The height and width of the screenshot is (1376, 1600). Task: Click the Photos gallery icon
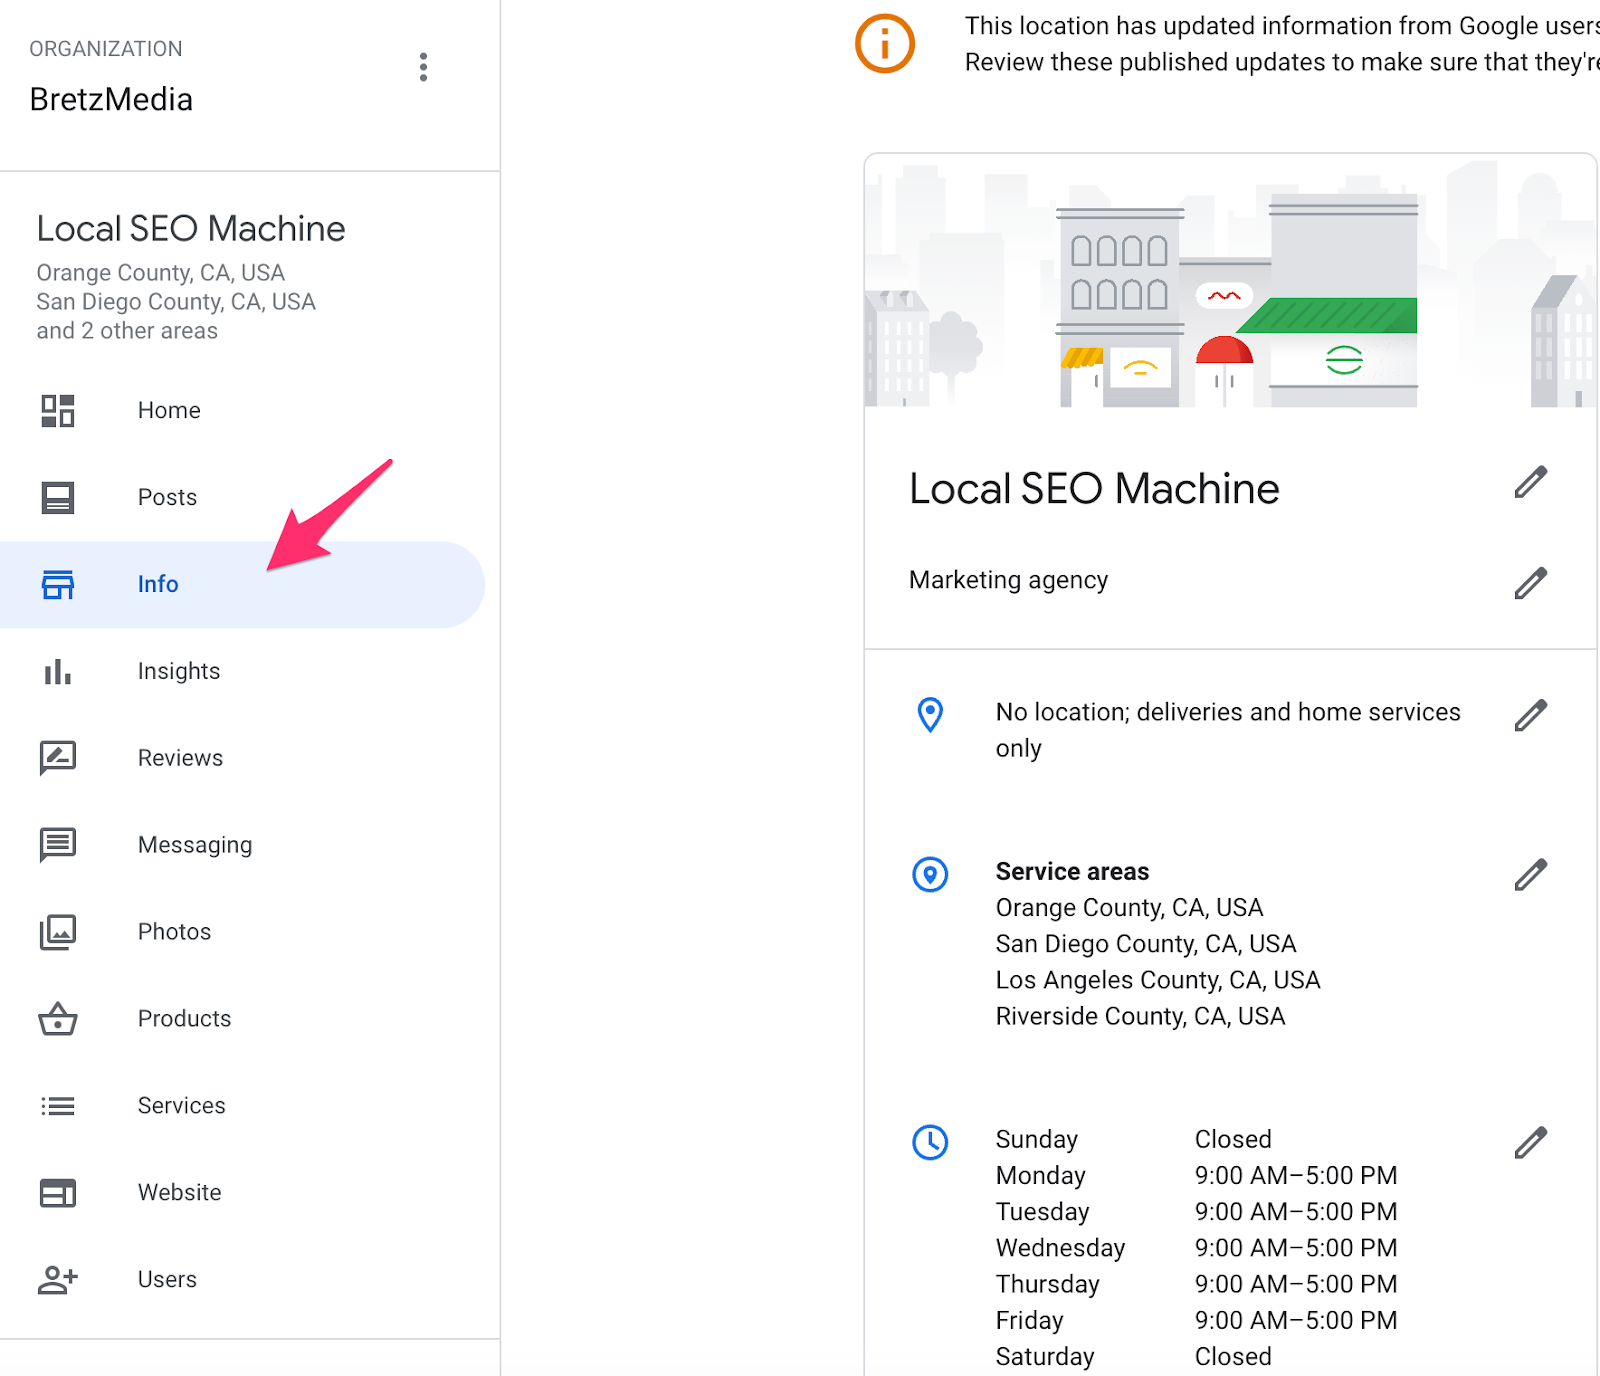(x=58, y=932)
